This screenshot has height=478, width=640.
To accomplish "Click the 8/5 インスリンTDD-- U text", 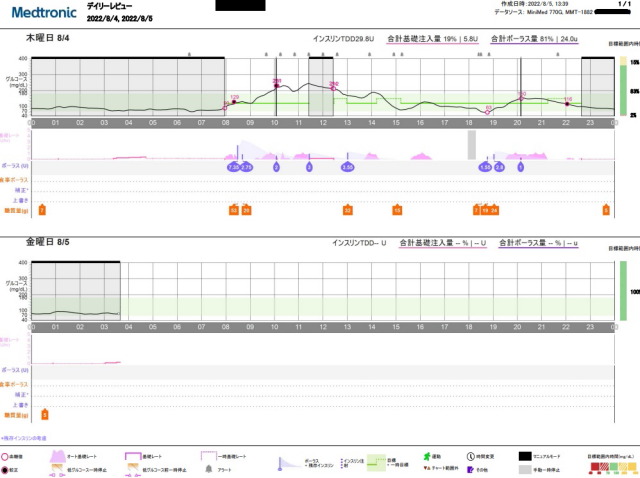I will click(x=359, y=243).
